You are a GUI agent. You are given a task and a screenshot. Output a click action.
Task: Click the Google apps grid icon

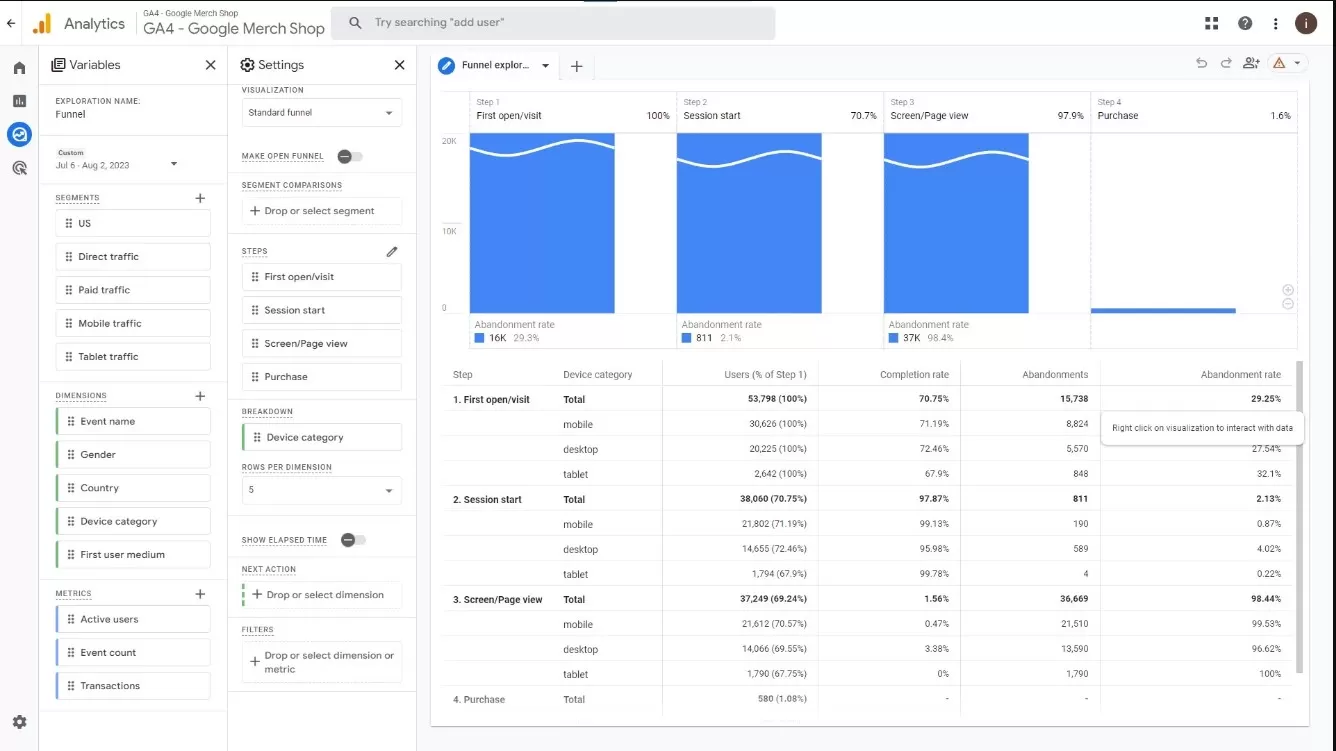tap(1212, 23)
